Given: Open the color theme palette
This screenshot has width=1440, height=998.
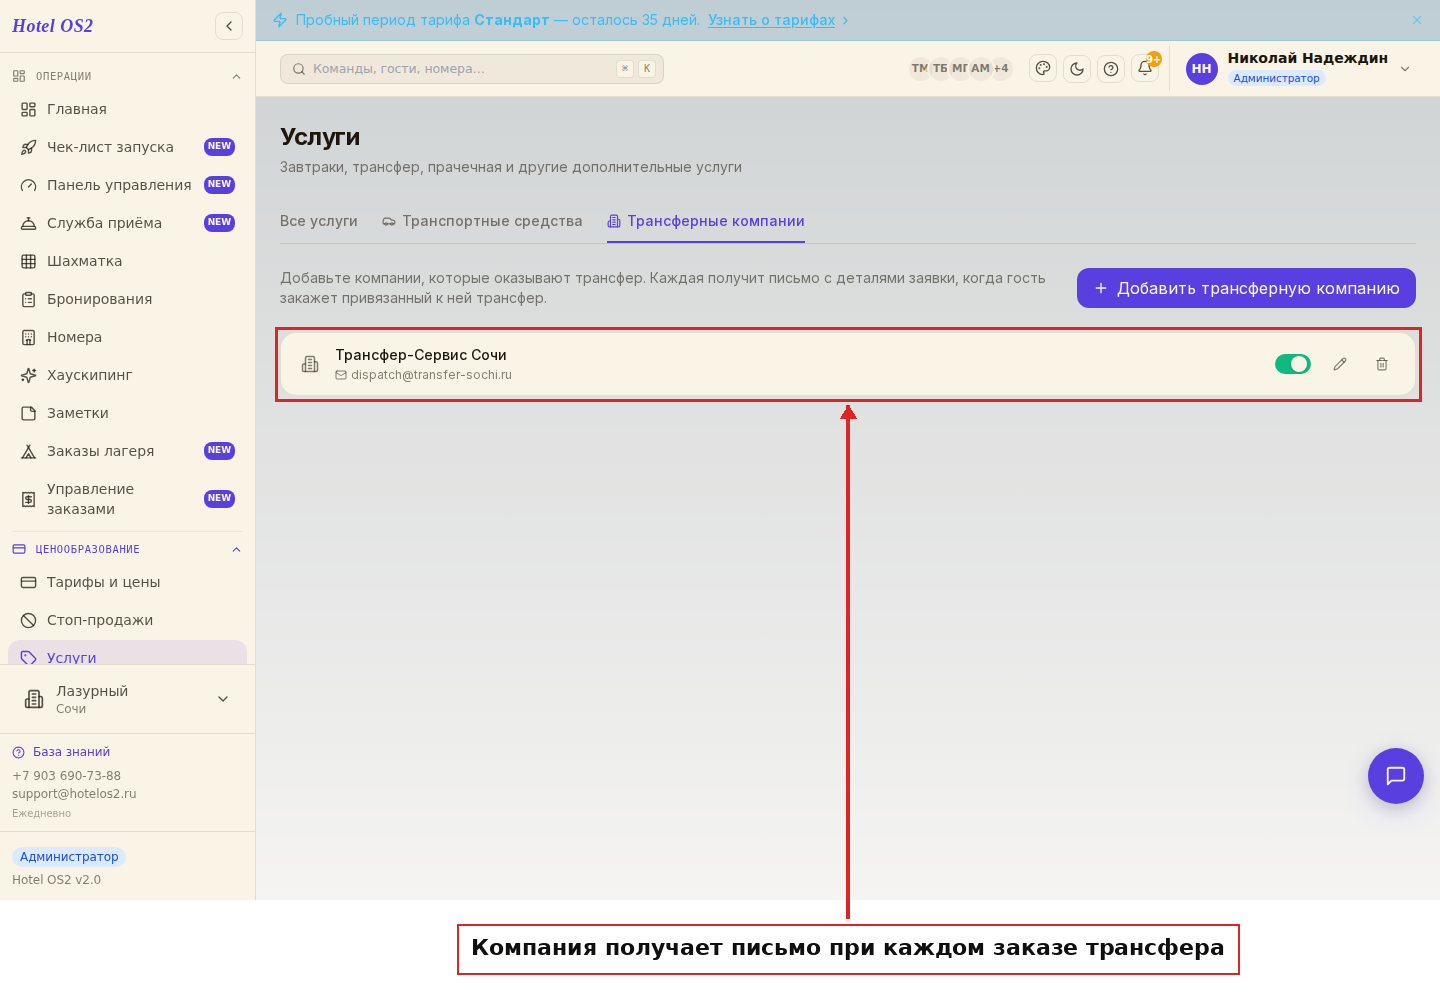Looking at the screenshot, I should [x=1043, y=69].
